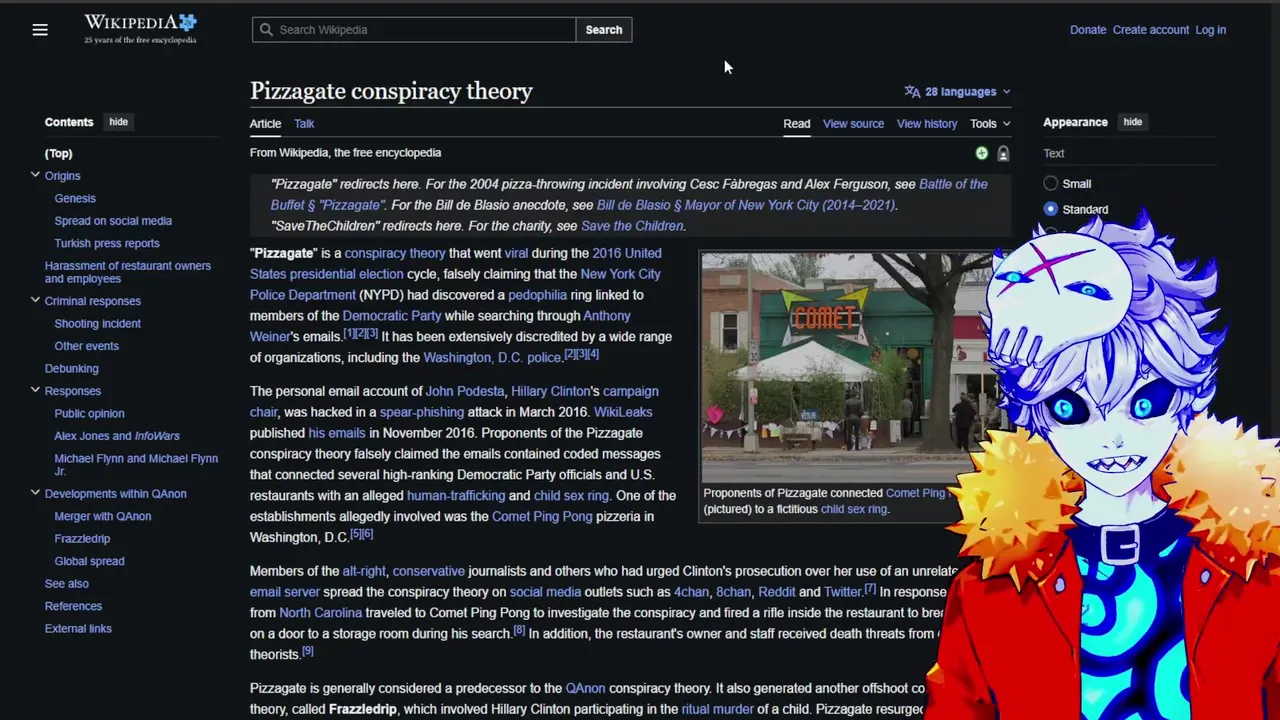Select the Small text size radio

1050,184
